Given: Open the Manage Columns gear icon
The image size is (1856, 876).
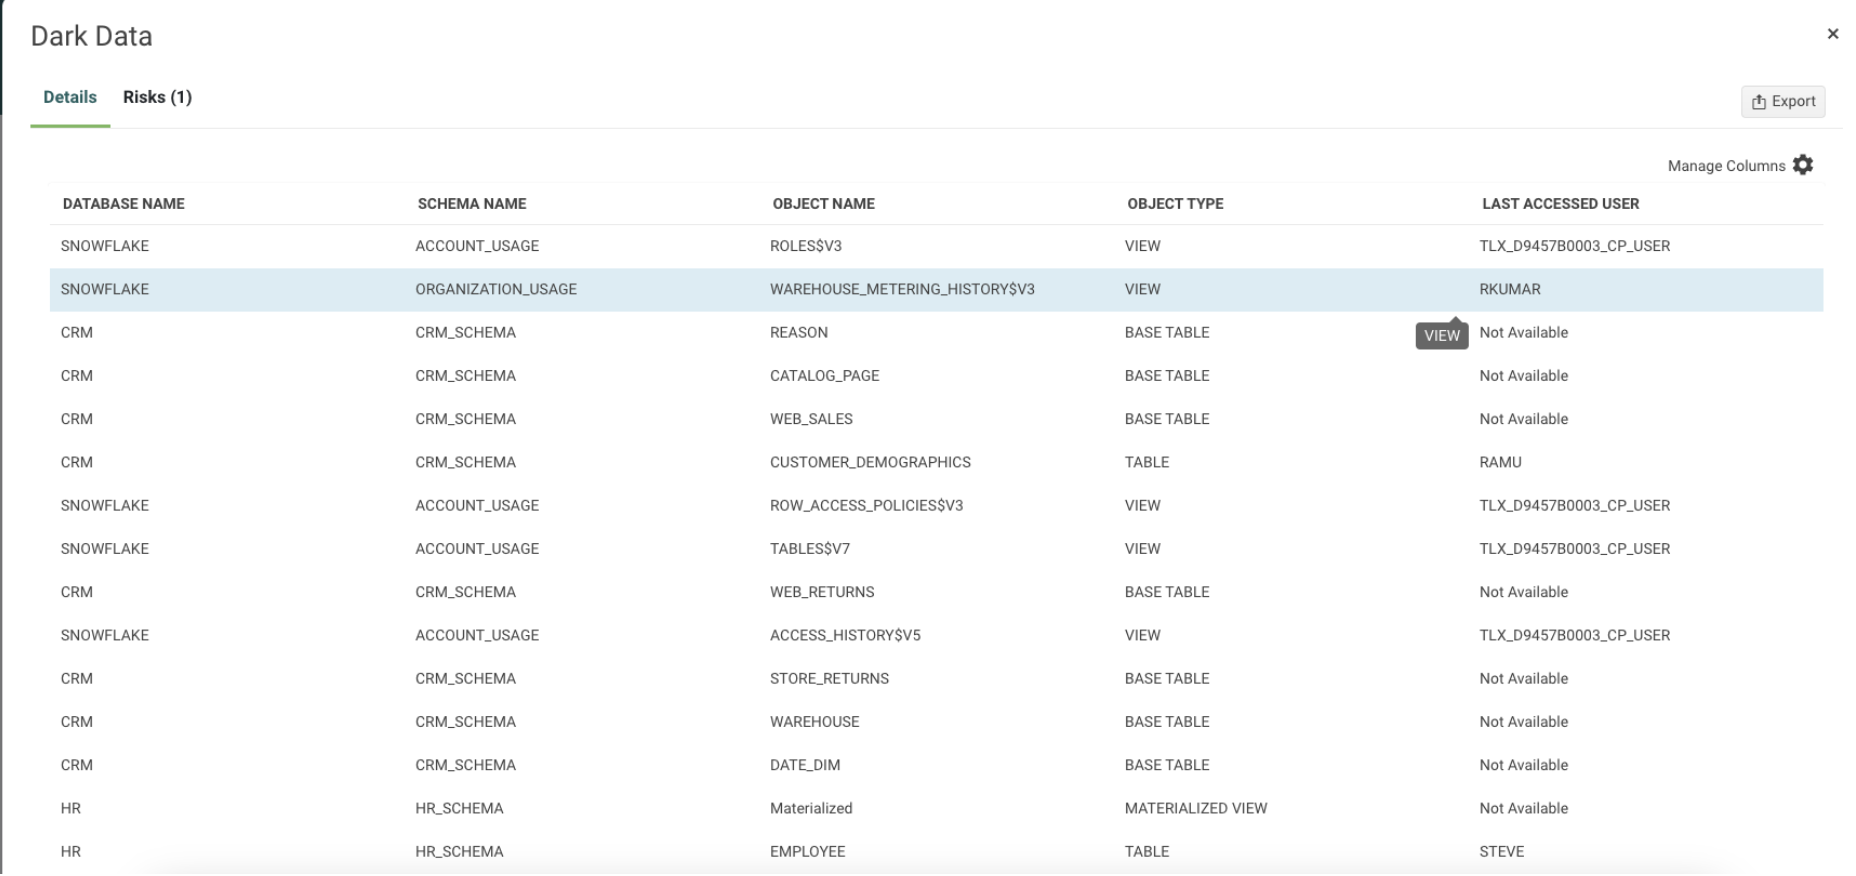Looking at the screenshot, I should tap(1802, 165).
